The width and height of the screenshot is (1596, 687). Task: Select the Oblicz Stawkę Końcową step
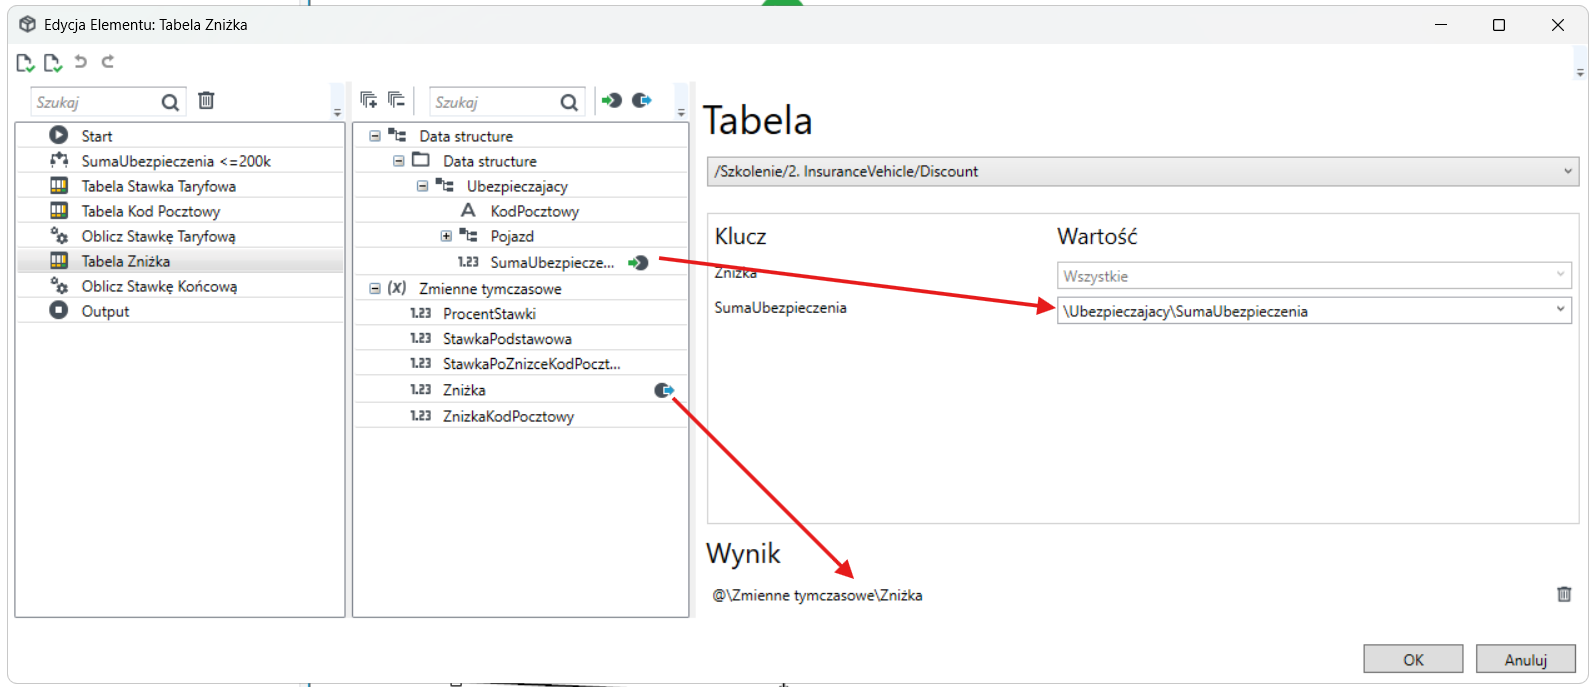point(180,286)
